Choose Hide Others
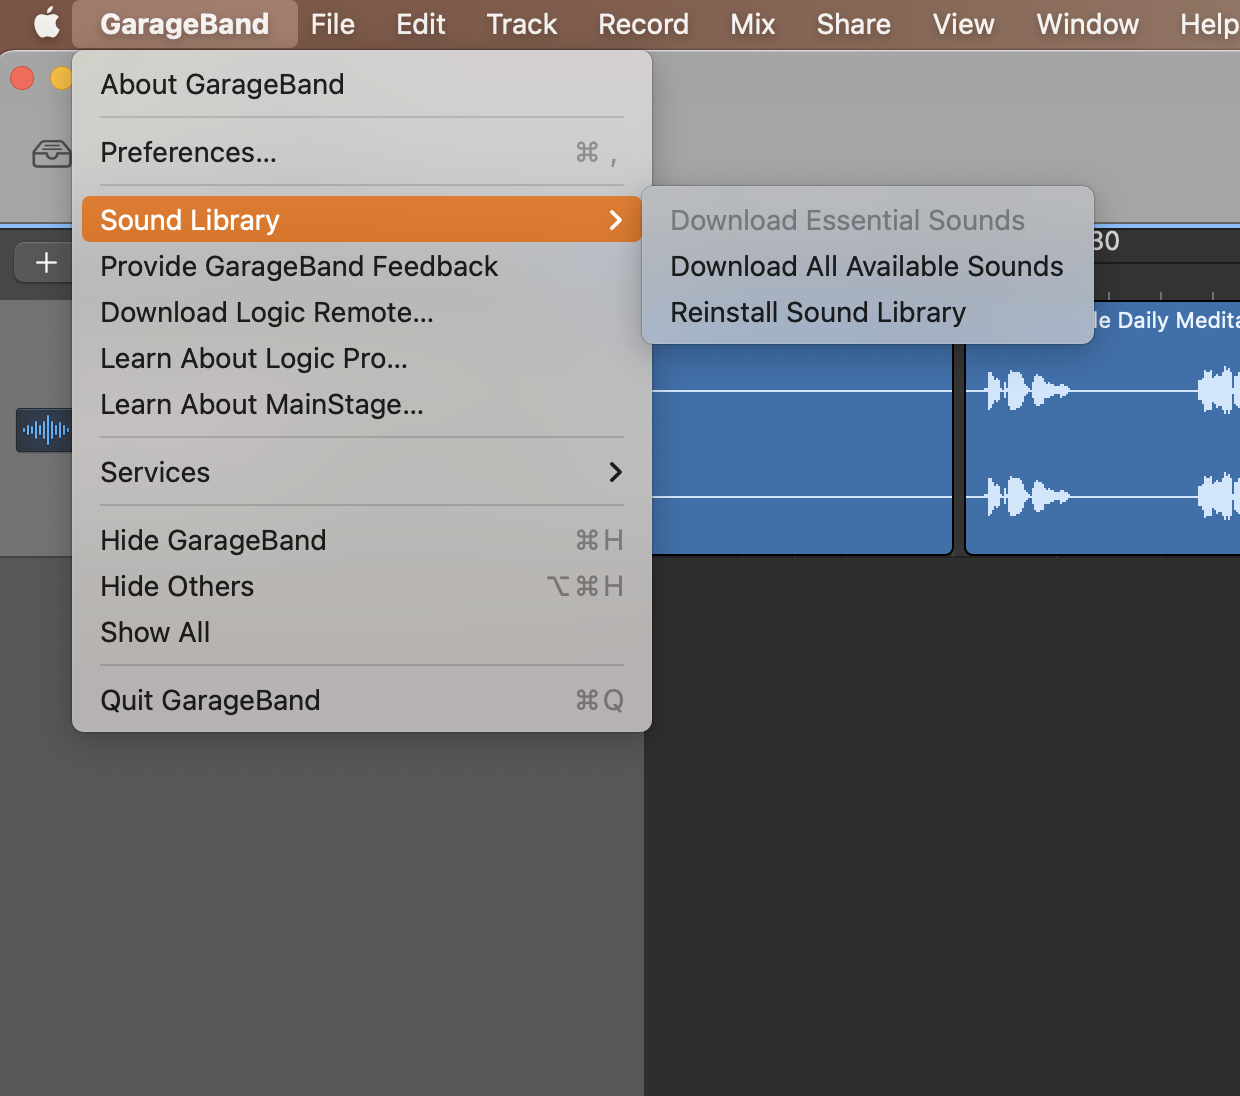This screenshot has width=1240, height=1096. [362, 586]
